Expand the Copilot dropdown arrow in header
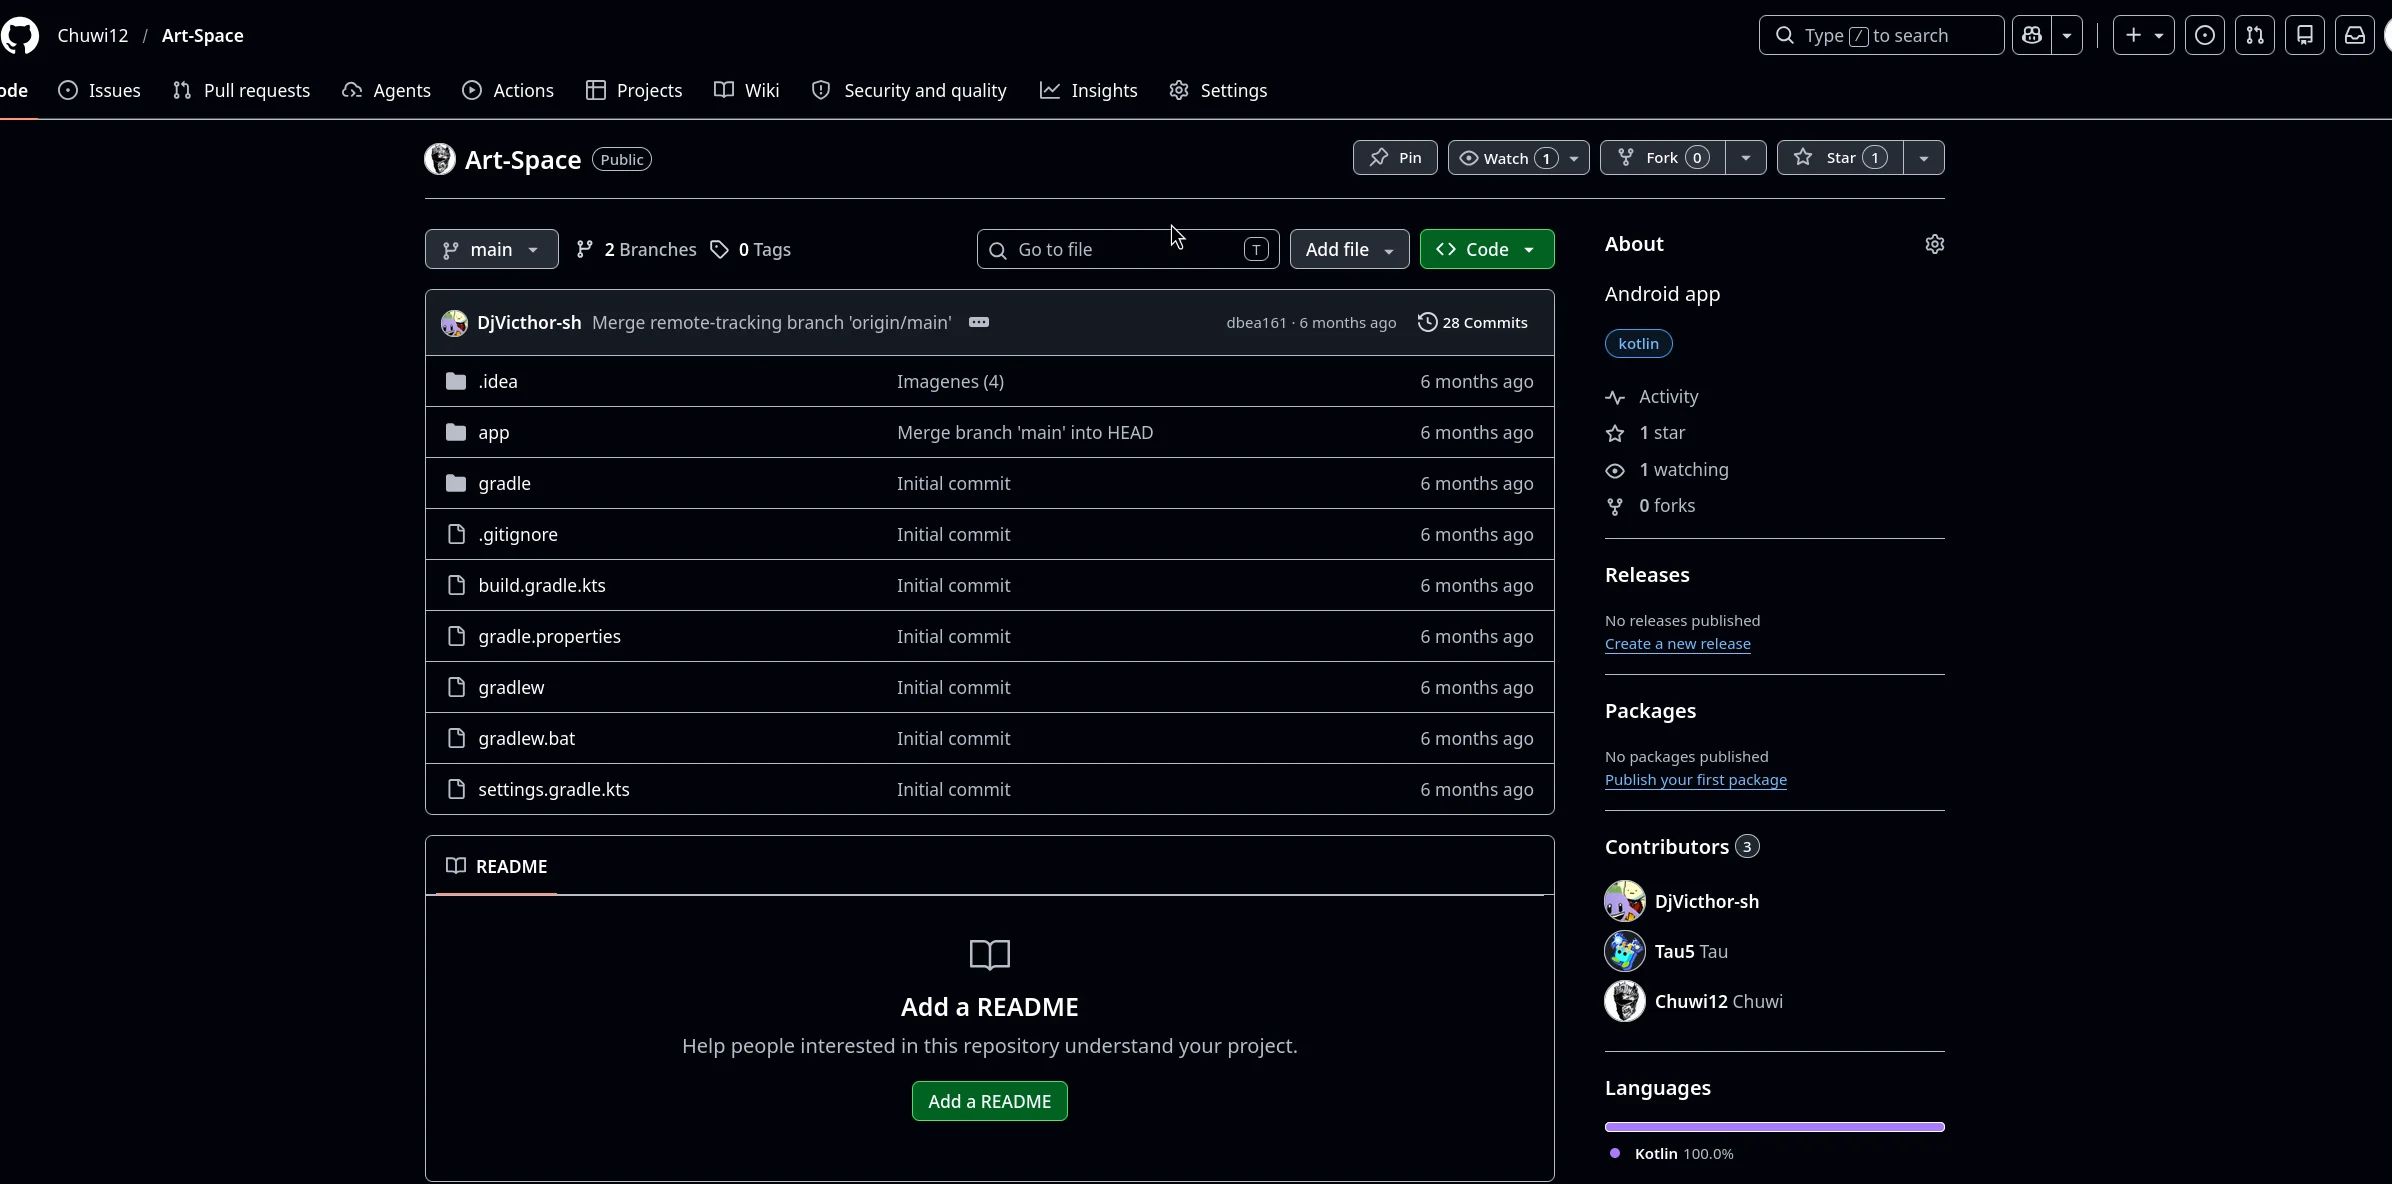The height and width of the screenshot is (1184, 2392). tap(2067, 35)
